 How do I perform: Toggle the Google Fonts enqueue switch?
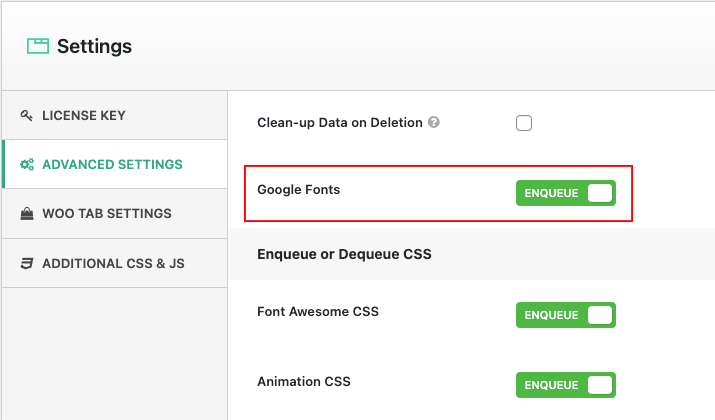566,193
